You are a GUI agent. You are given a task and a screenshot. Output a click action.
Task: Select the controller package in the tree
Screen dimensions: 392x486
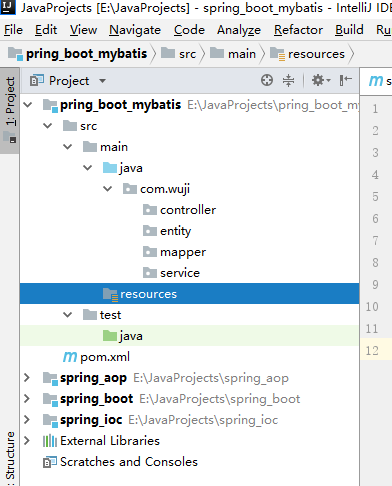click(179, 210)
